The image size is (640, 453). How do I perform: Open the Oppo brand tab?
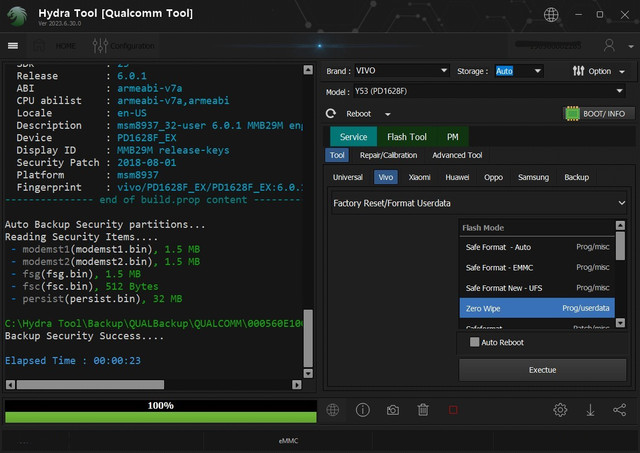[x=493, y=177]
